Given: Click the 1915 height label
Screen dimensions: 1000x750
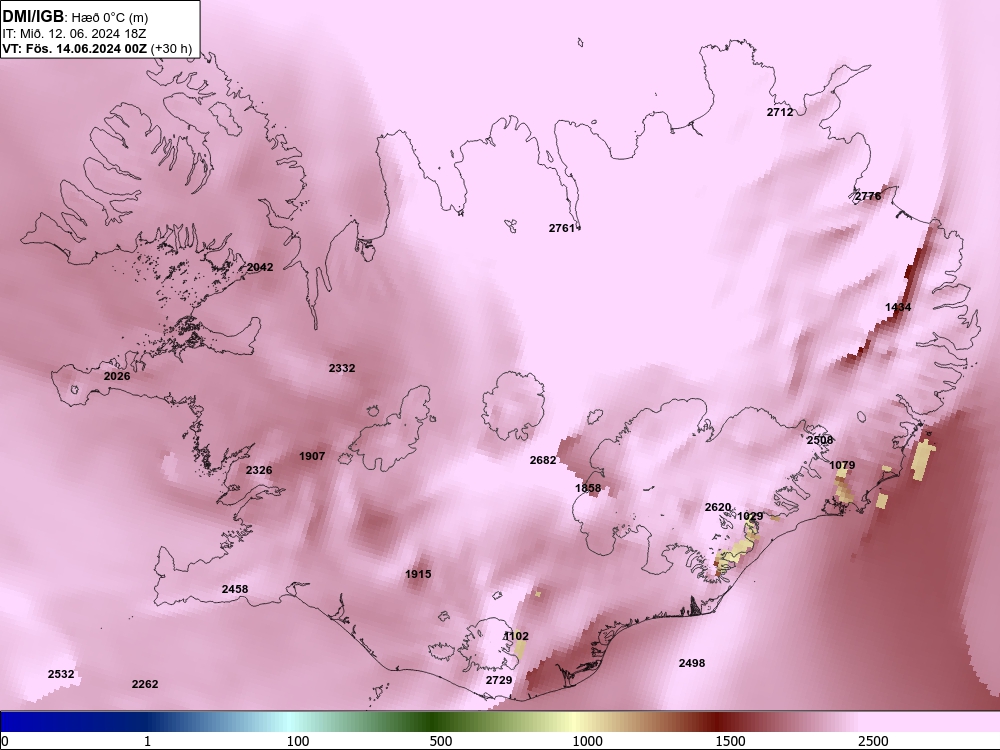Looking at the screenshot, I should point(418,575).
